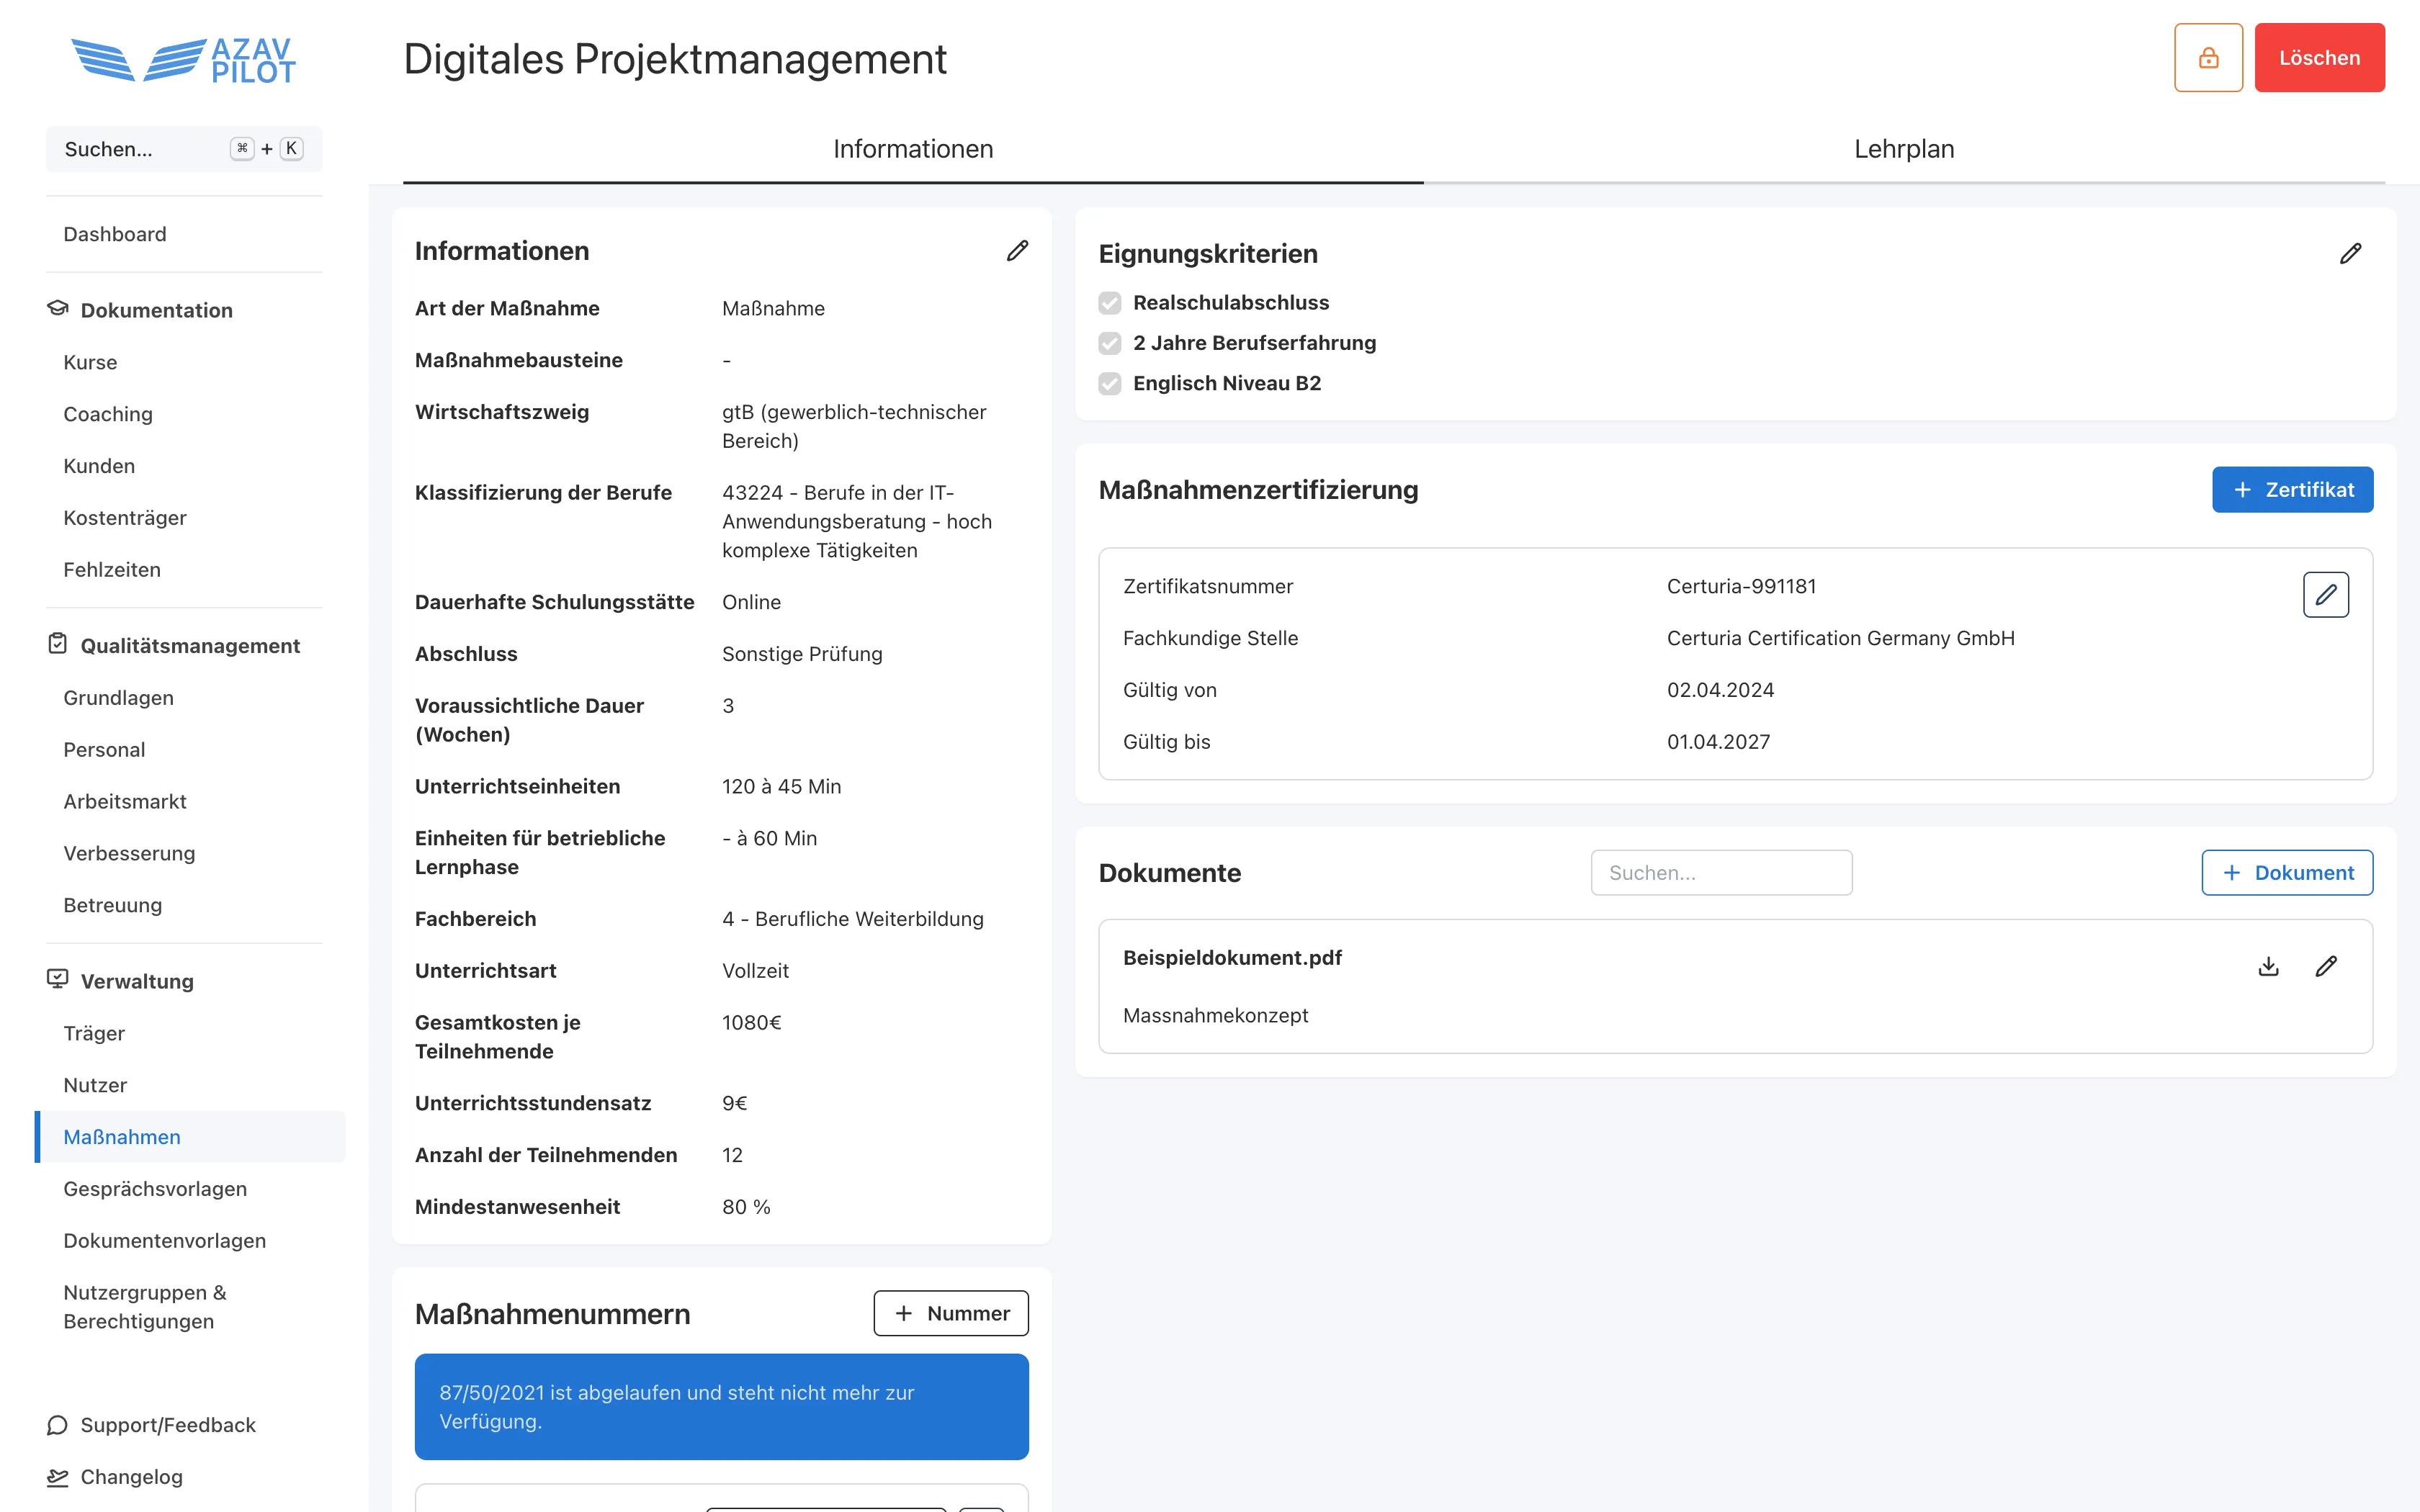Screen dimensions: 2420x1512
Task: Edit the Certuria certificate entry
Action: pos(2327,594)
